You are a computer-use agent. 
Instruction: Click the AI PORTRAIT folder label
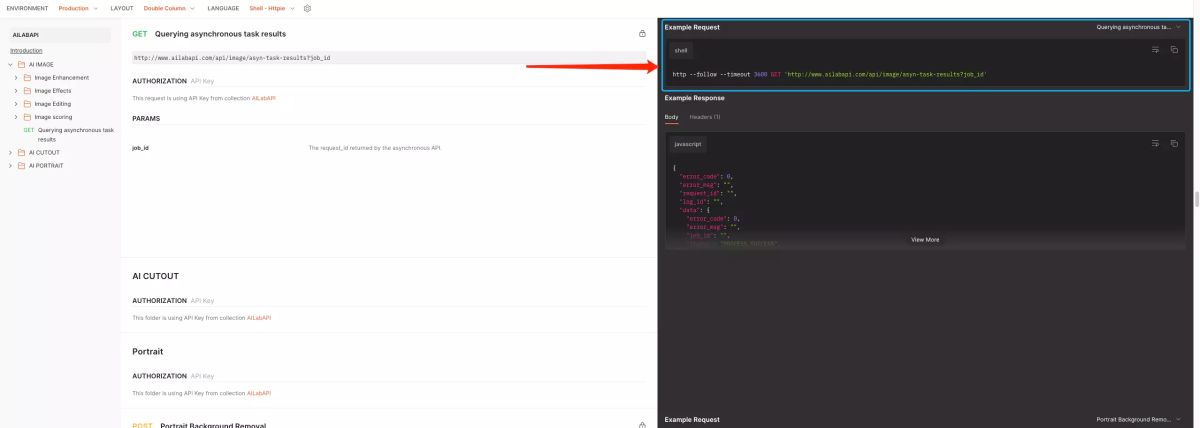[46, 165]
